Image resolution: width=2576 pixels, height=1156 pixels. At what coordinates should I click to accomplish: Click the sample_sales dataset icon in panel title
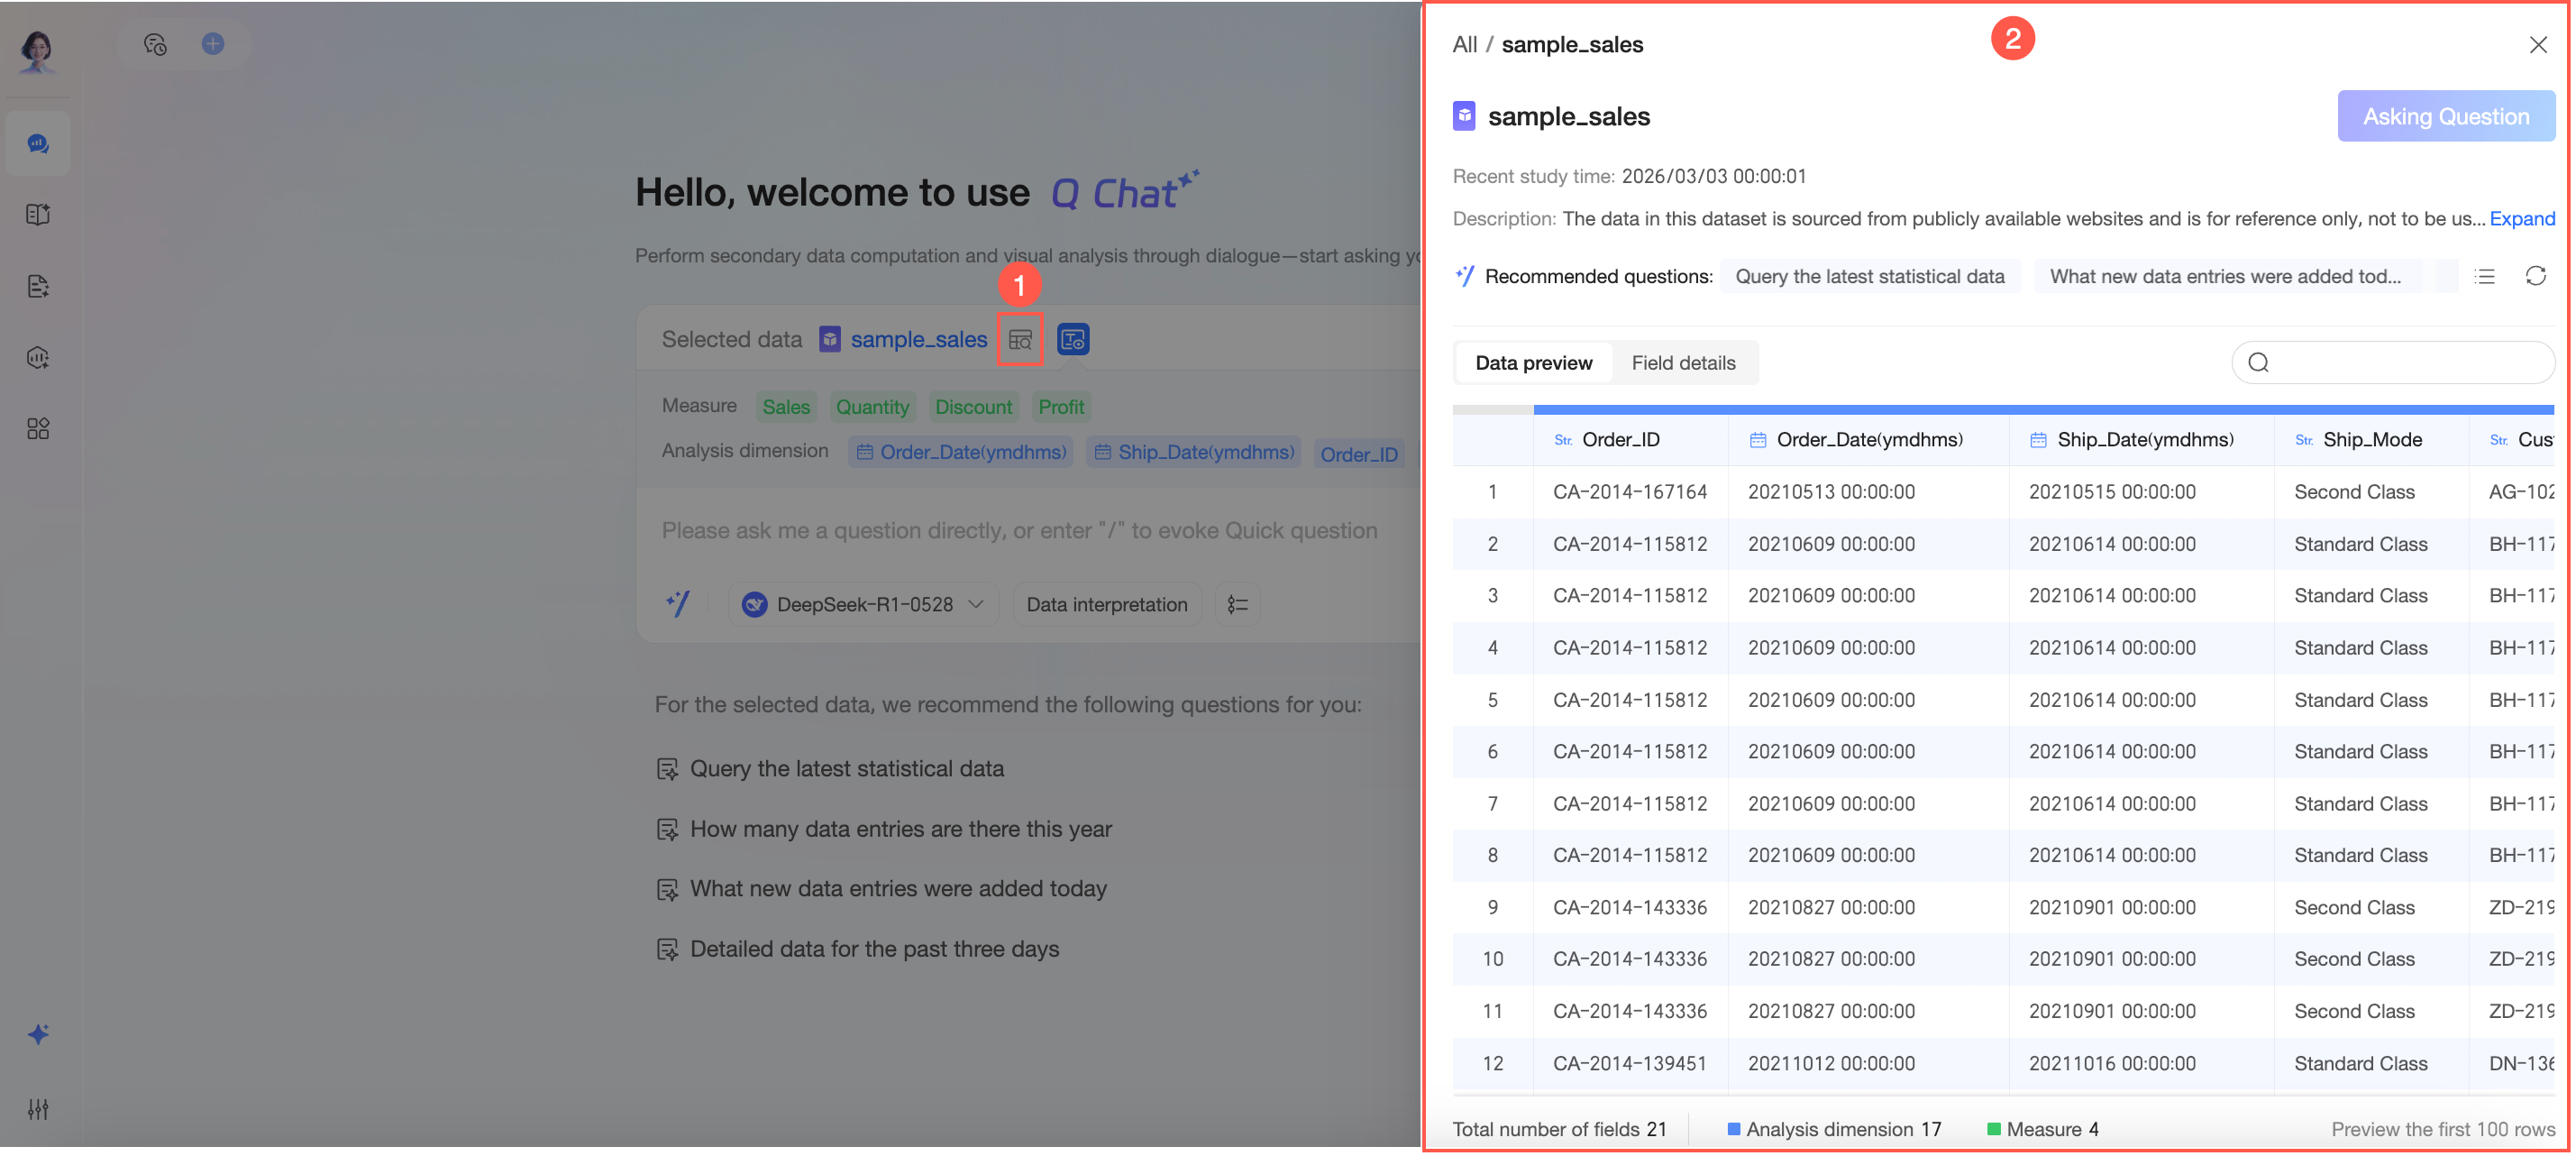point(1464,116)
